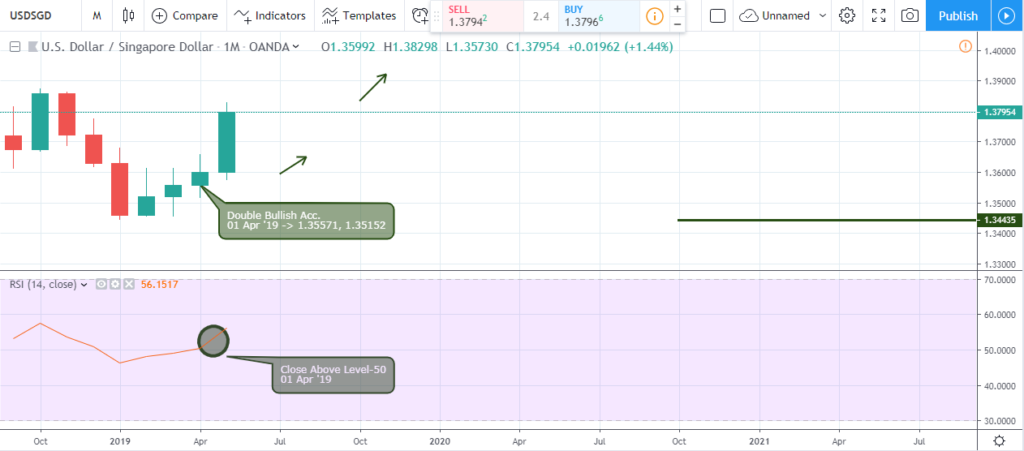Image resolution: width=1024 pixels, height=451 pixels.
Task: Click the current price label 1.37954
Action: [x=999, y=112]
